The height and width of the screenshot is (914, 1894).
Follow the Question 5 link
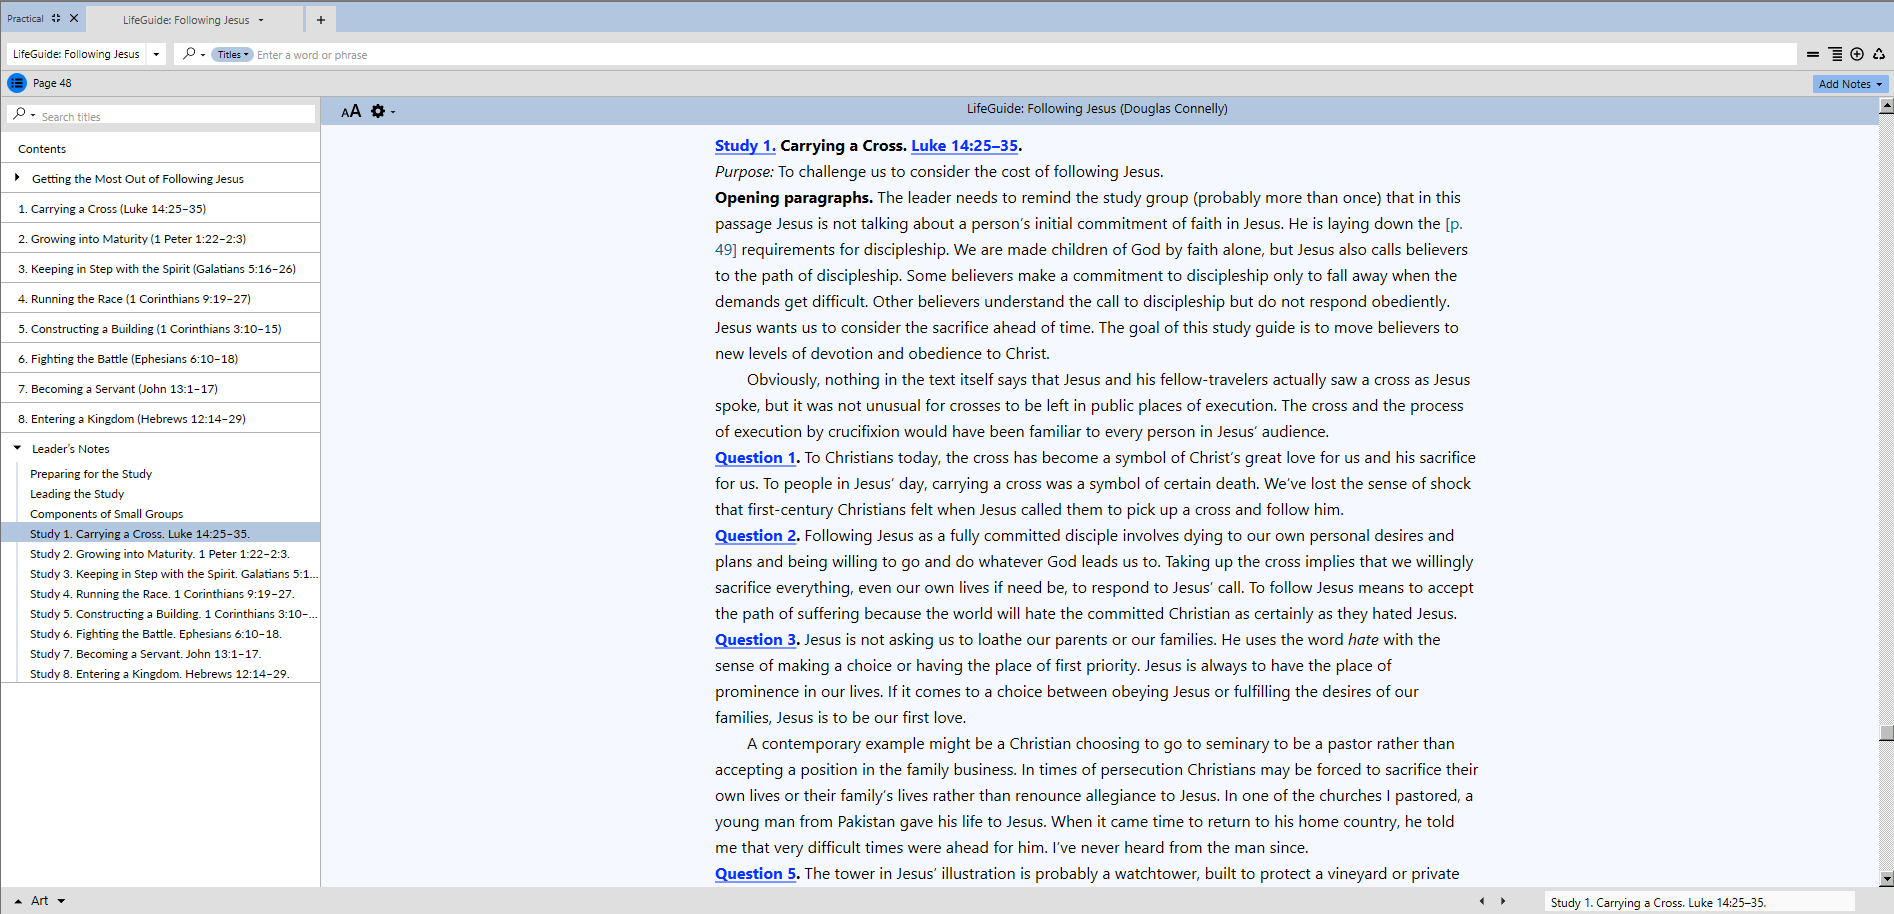point(756,874)
